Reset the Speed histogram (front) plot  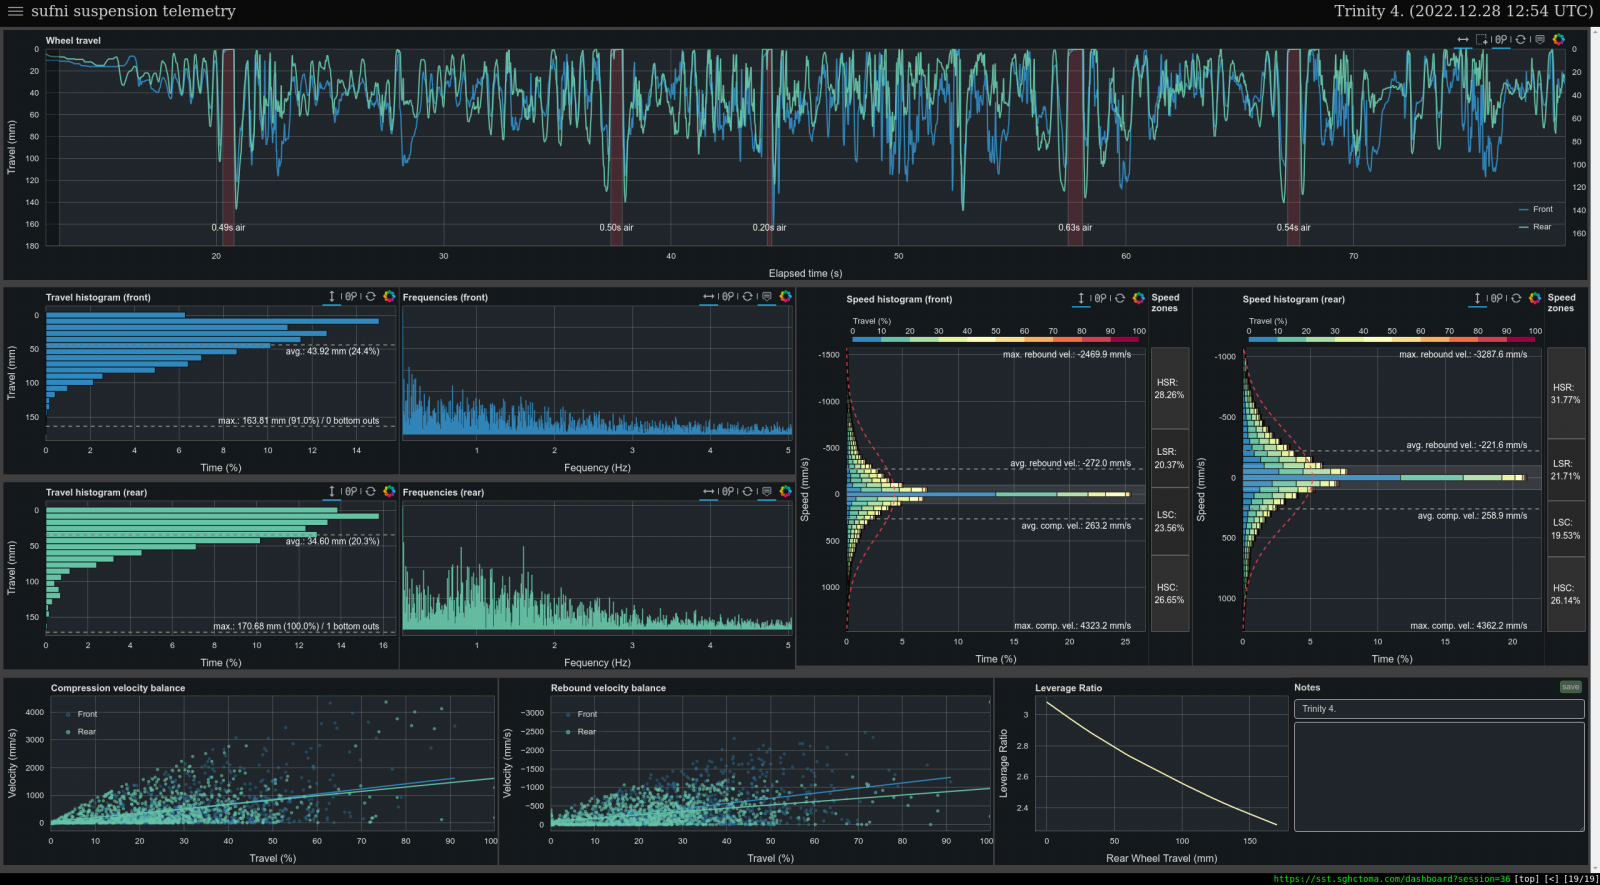[x=1120, y=298]
